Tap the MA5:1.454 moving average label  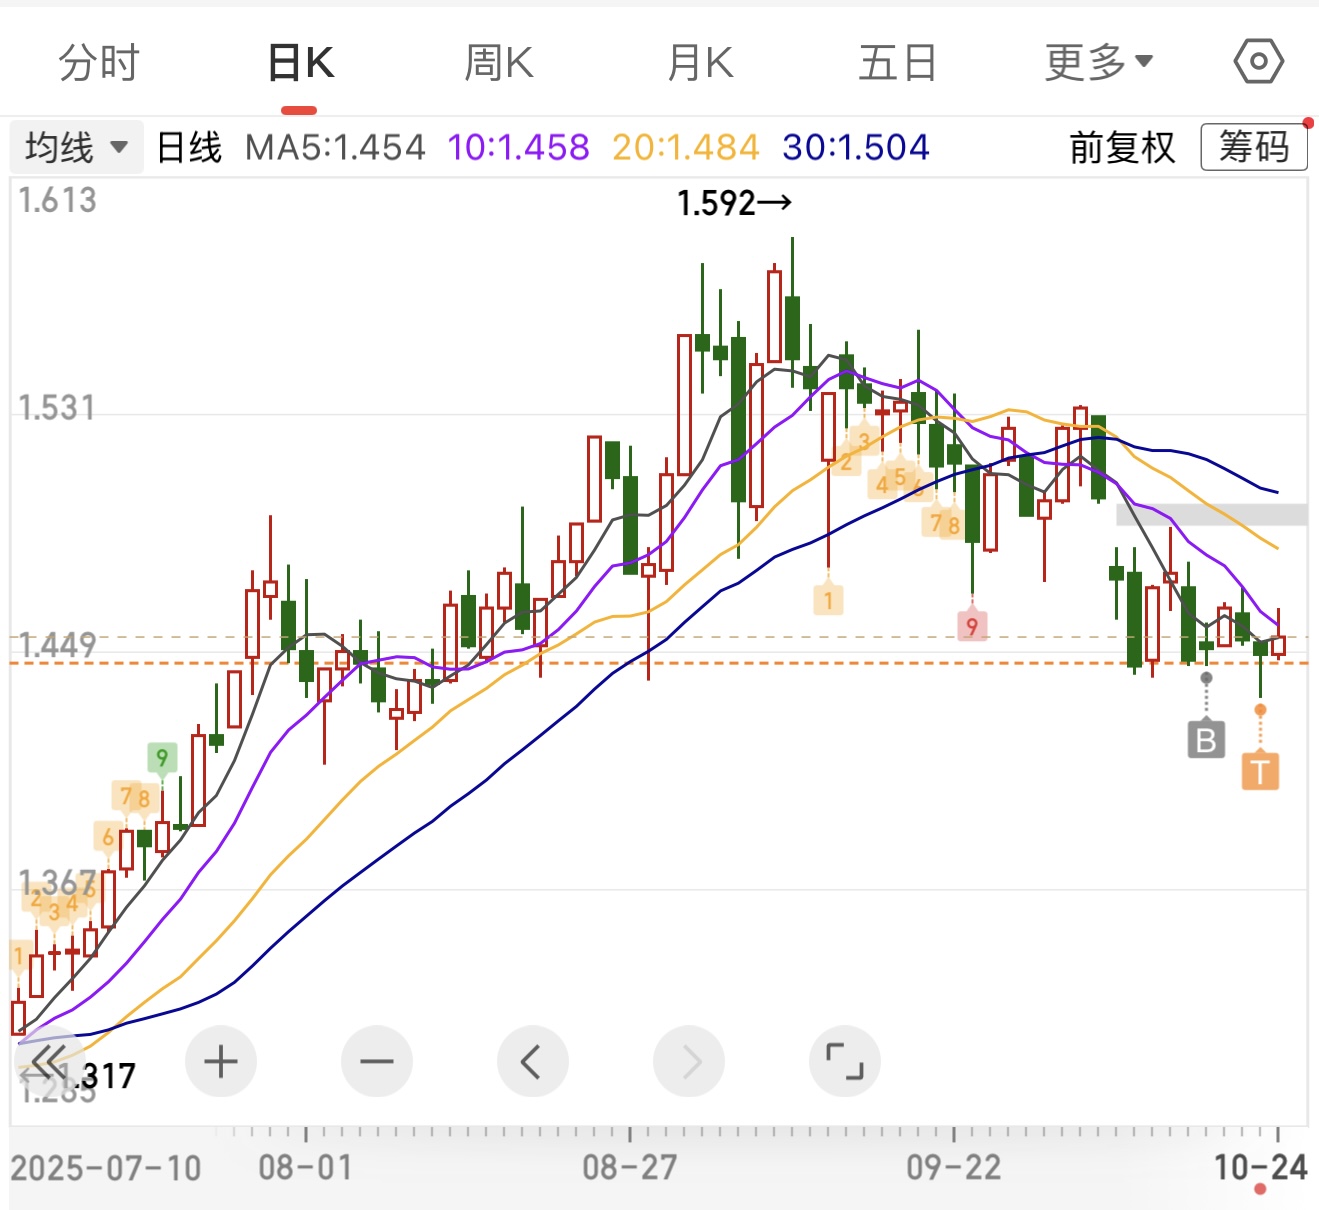(335, 148)
